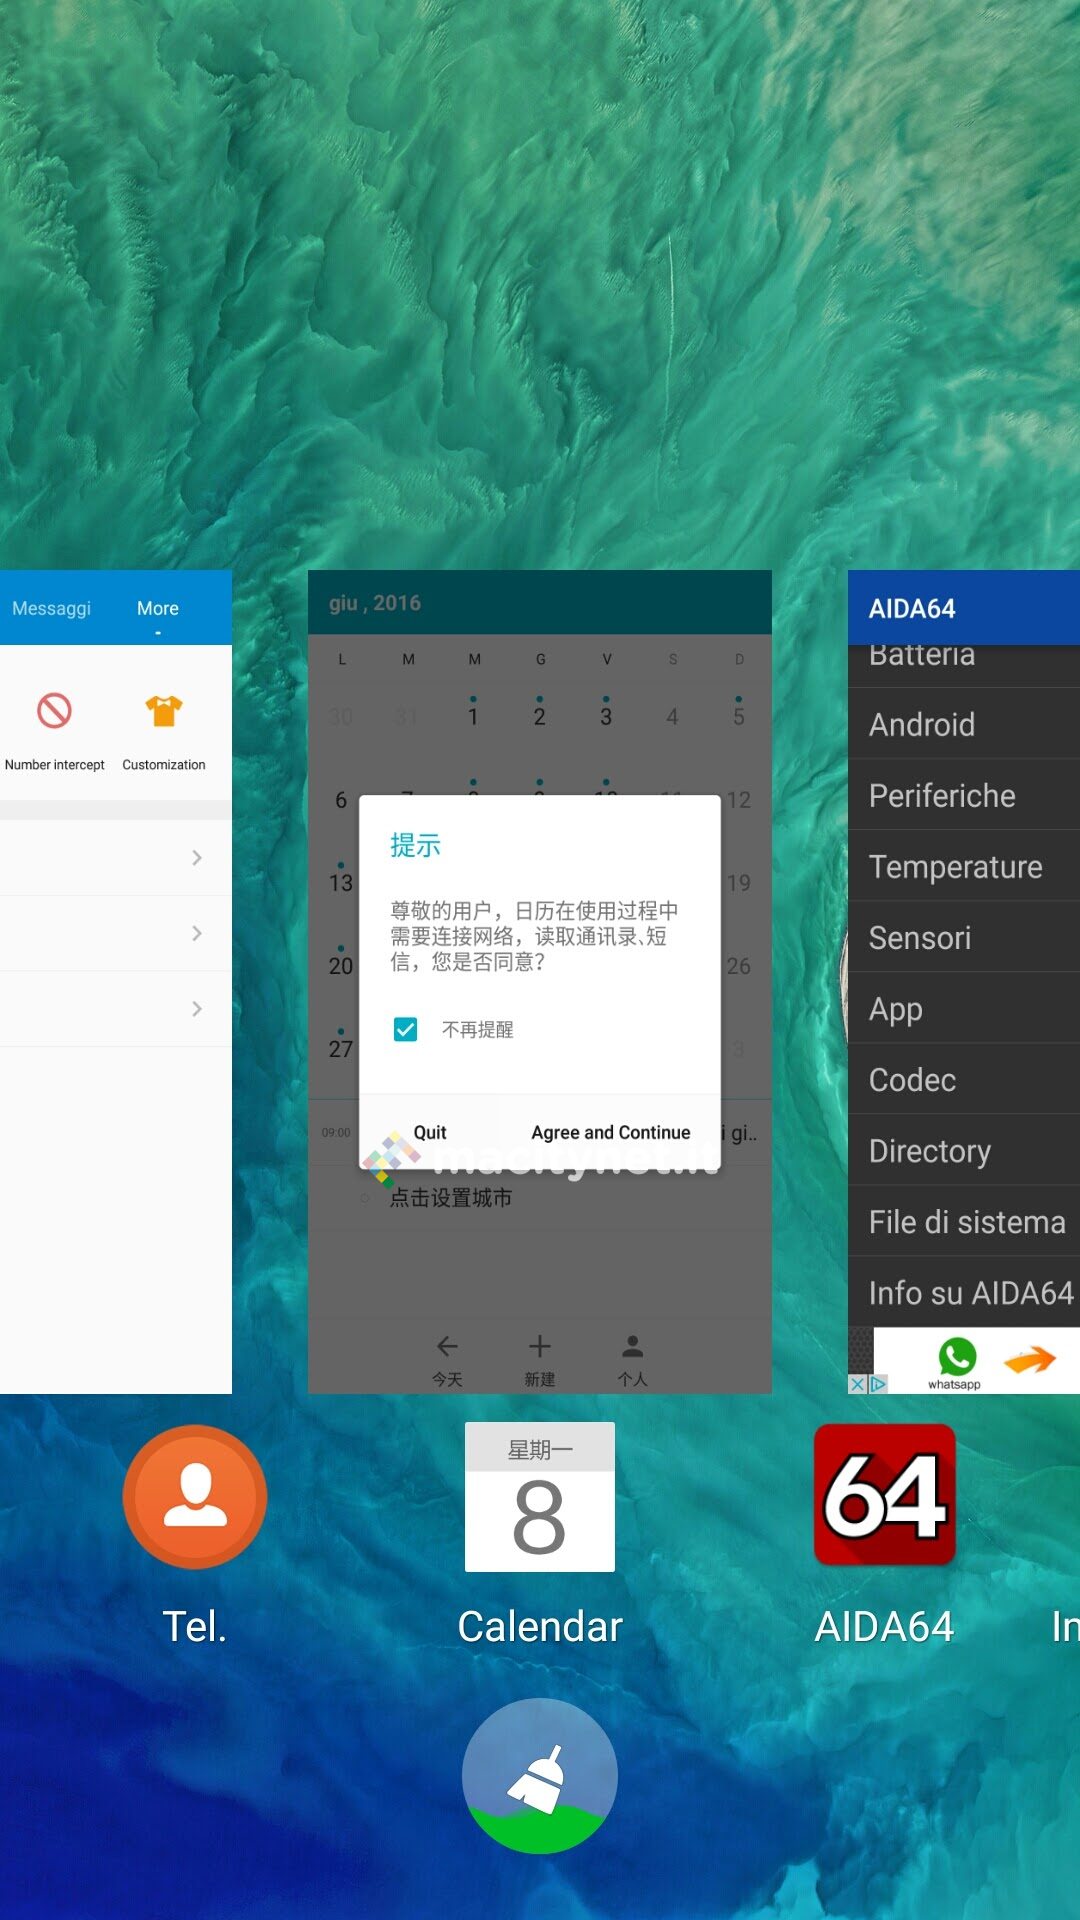
Task: Tap the Calendar app label
Action: [540, 1626]
